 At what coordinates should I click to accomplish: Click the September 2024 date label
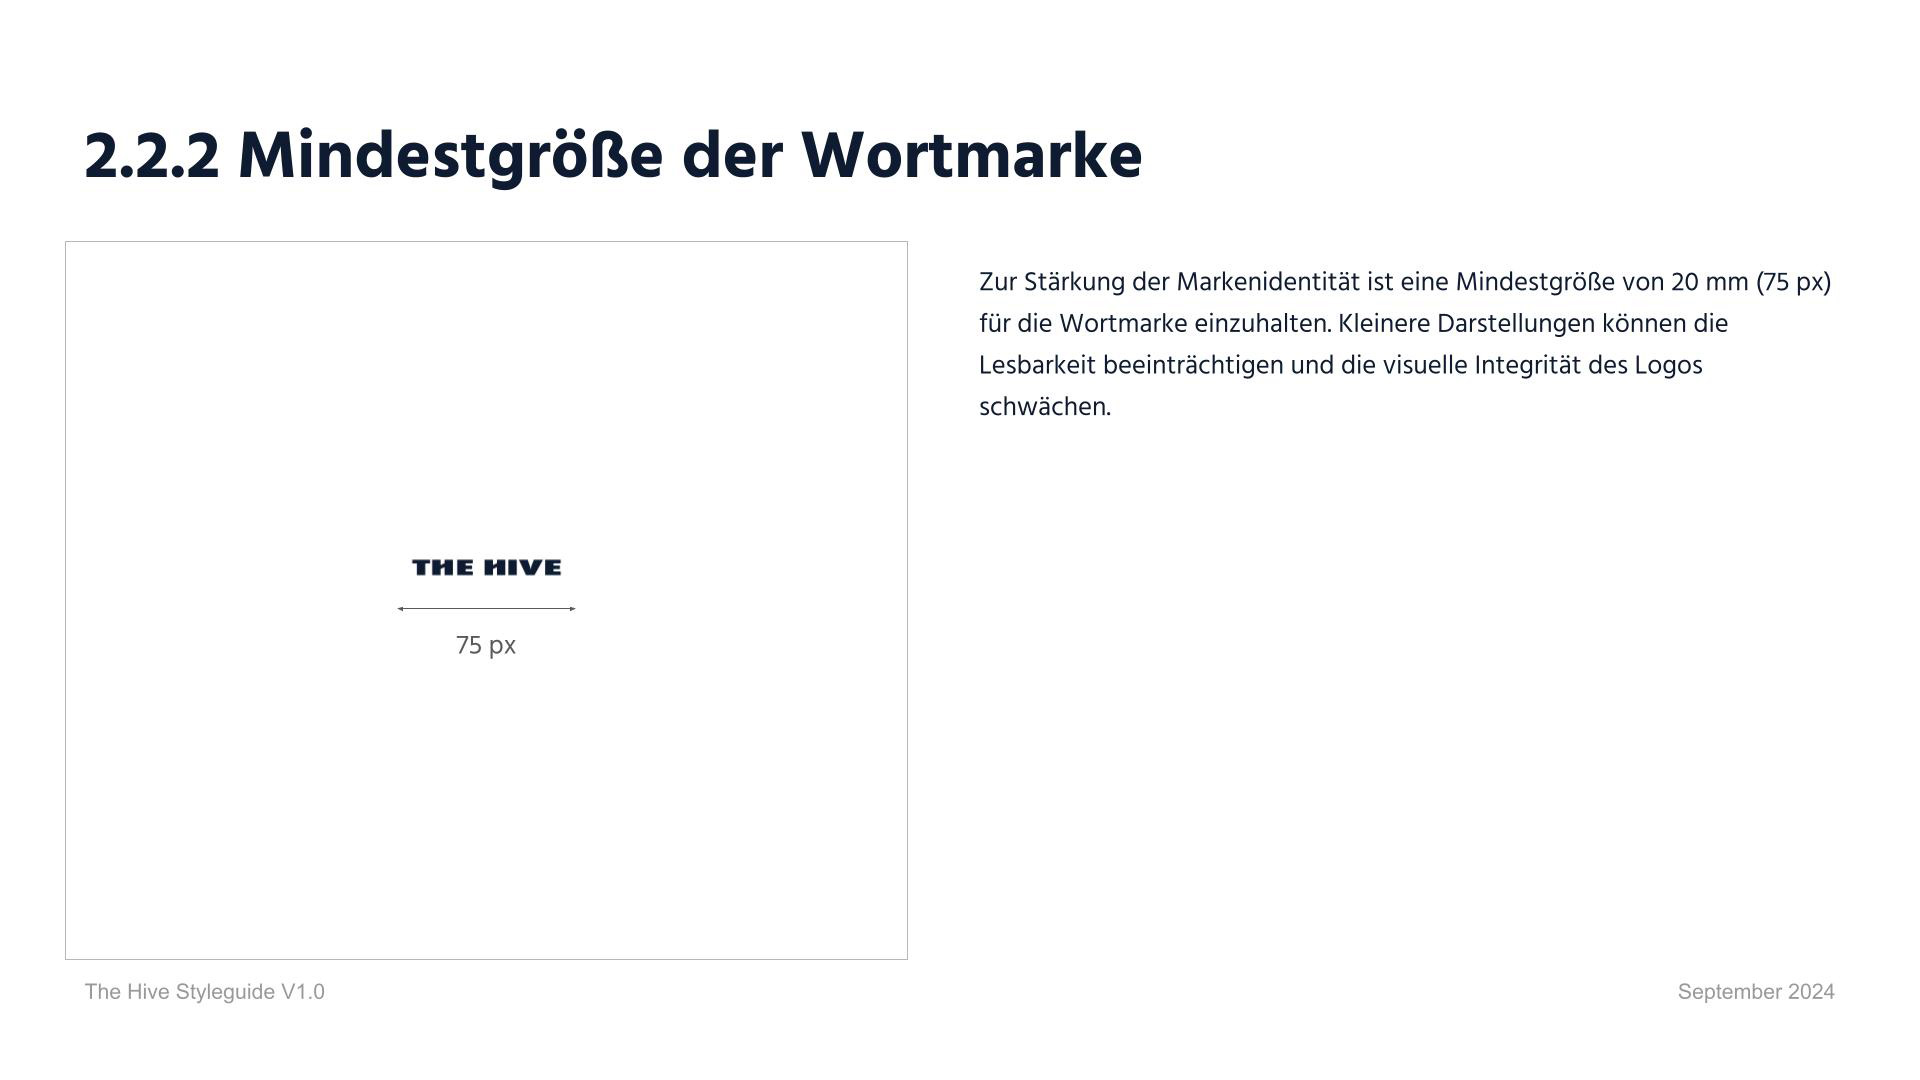click(x=1757, y=992)
